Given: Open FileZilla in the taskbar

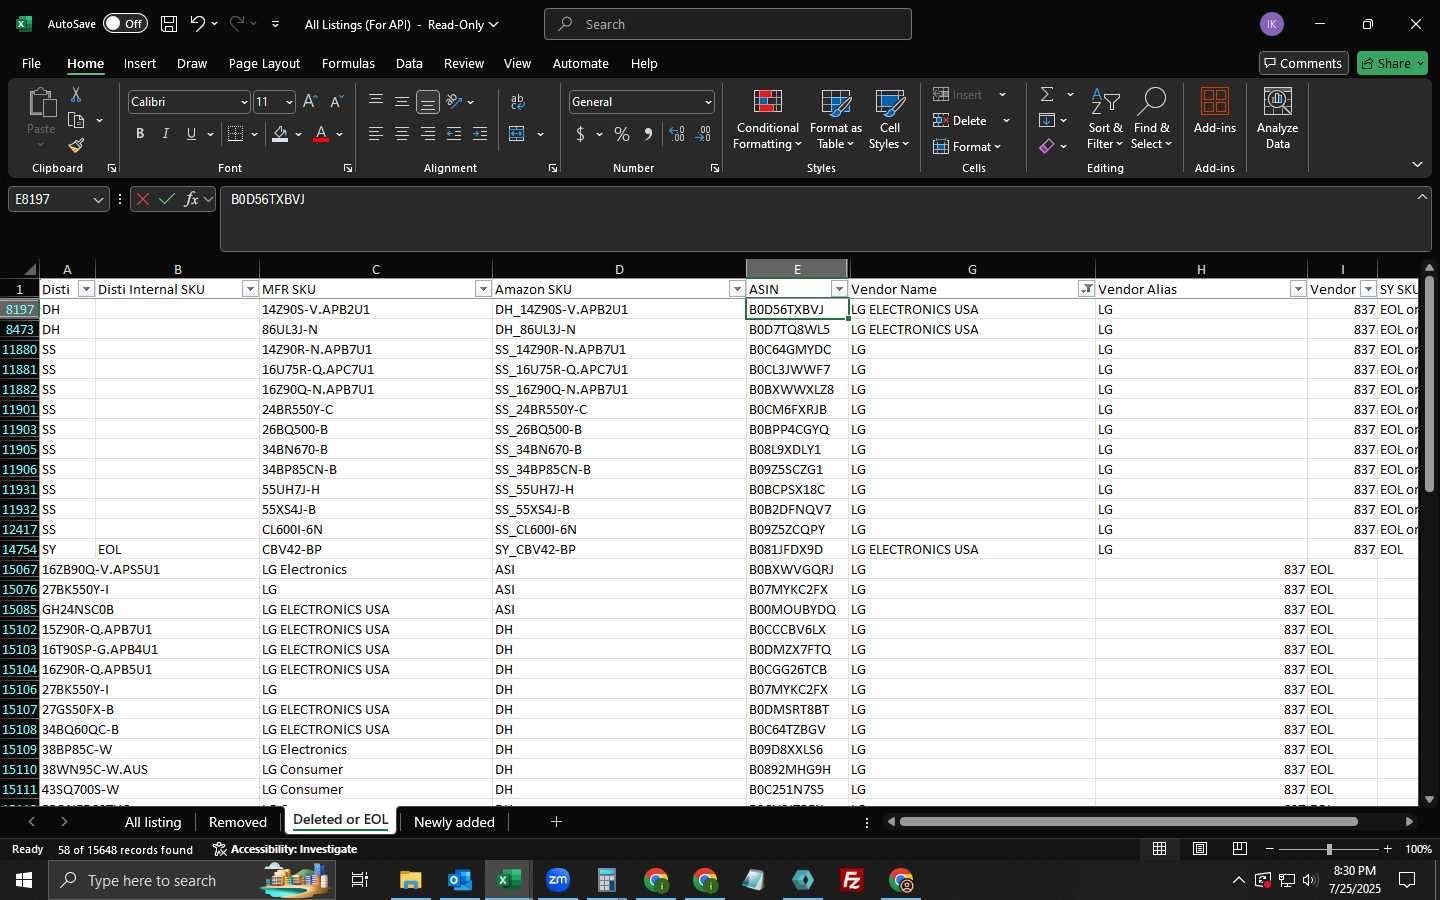Looking at the screenshot, I should (x=852, y=880).
